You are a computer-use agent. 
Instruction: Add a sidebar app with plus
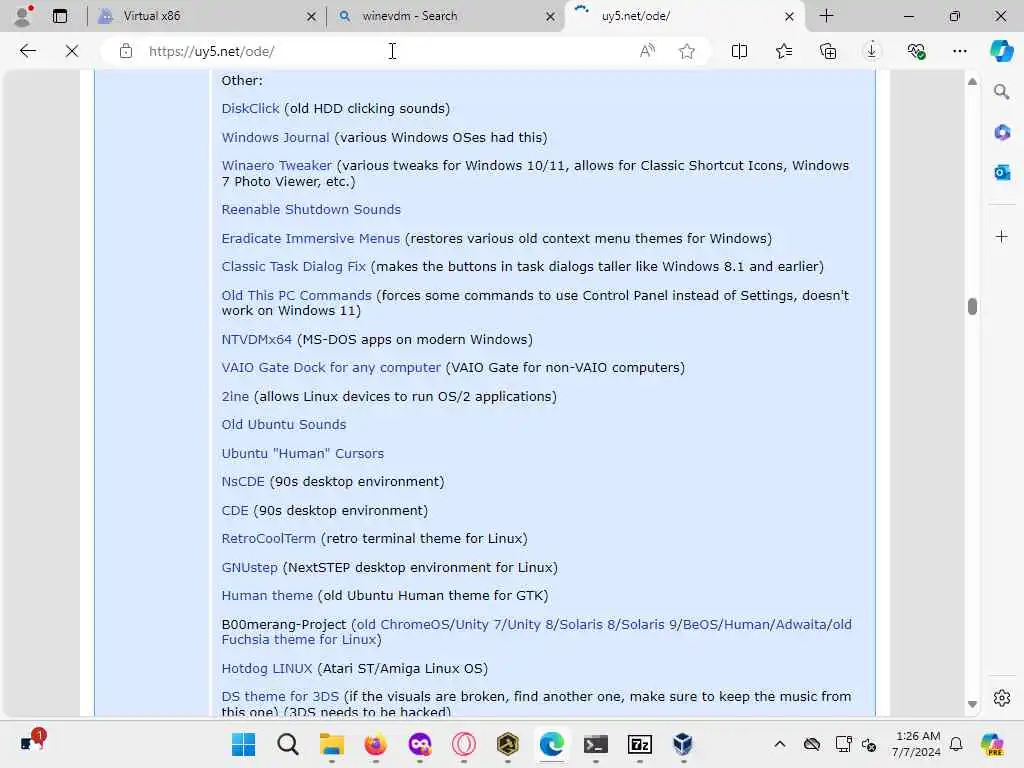[x=1002, y=236]
